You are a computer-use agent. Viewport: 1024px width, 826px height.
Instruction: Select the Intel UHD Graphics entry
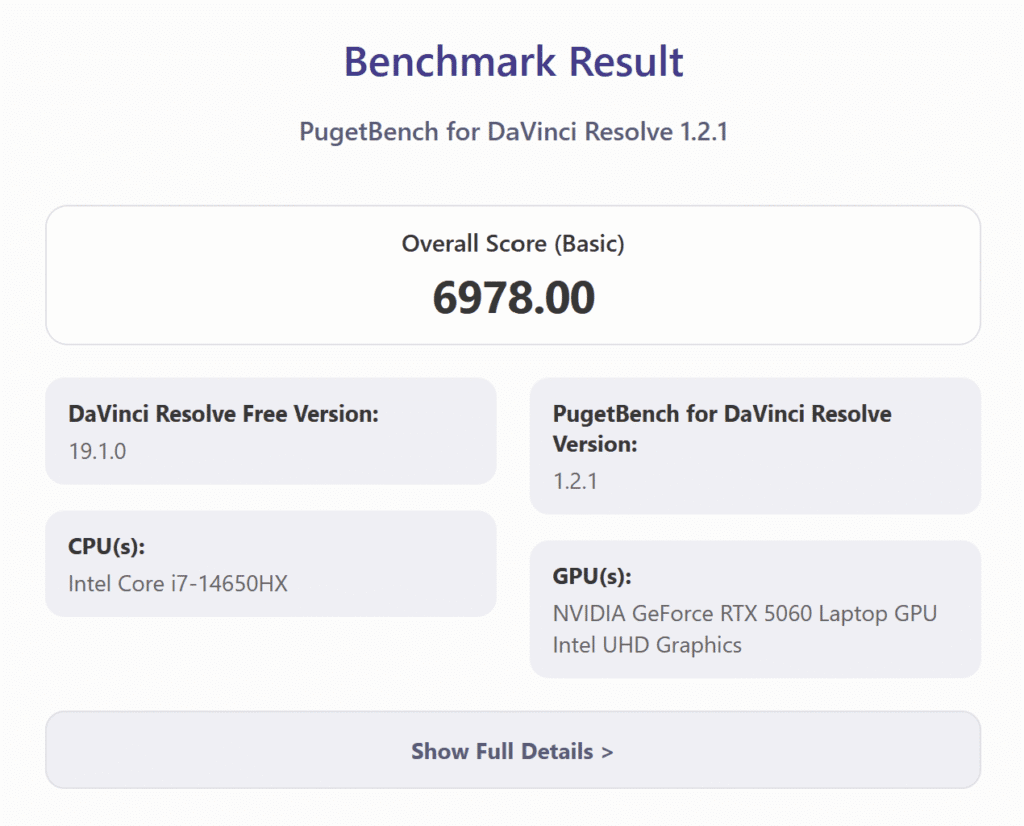647,645
